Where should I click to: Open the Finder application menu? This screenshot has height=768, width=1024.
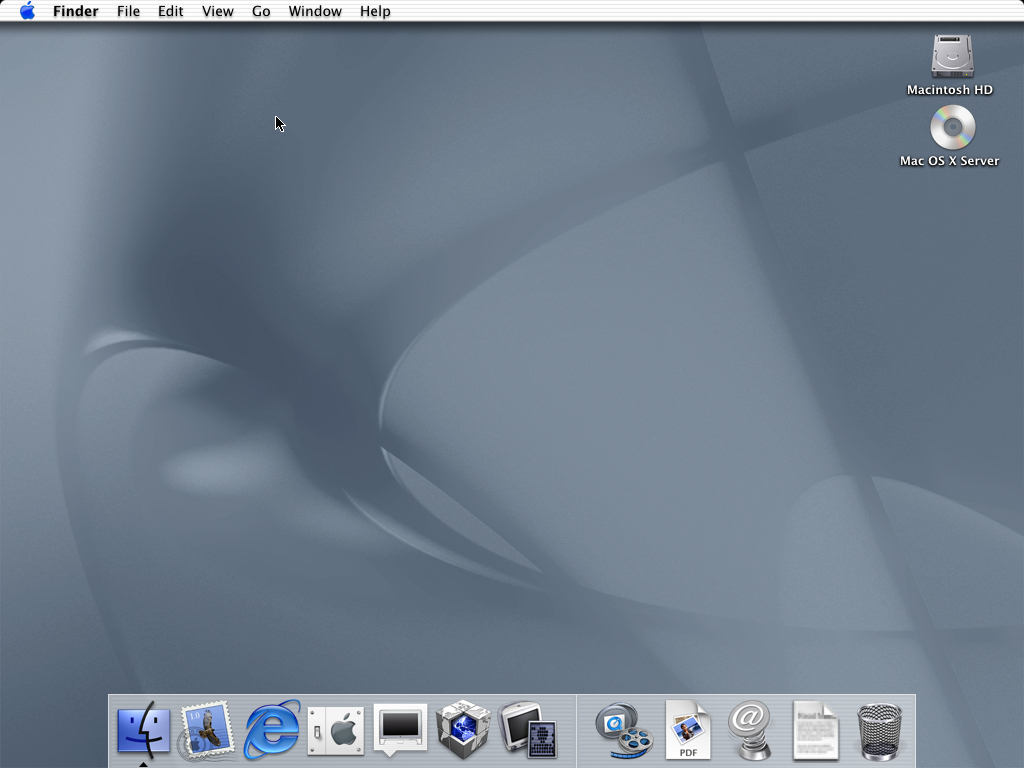[x=76, y=11]
